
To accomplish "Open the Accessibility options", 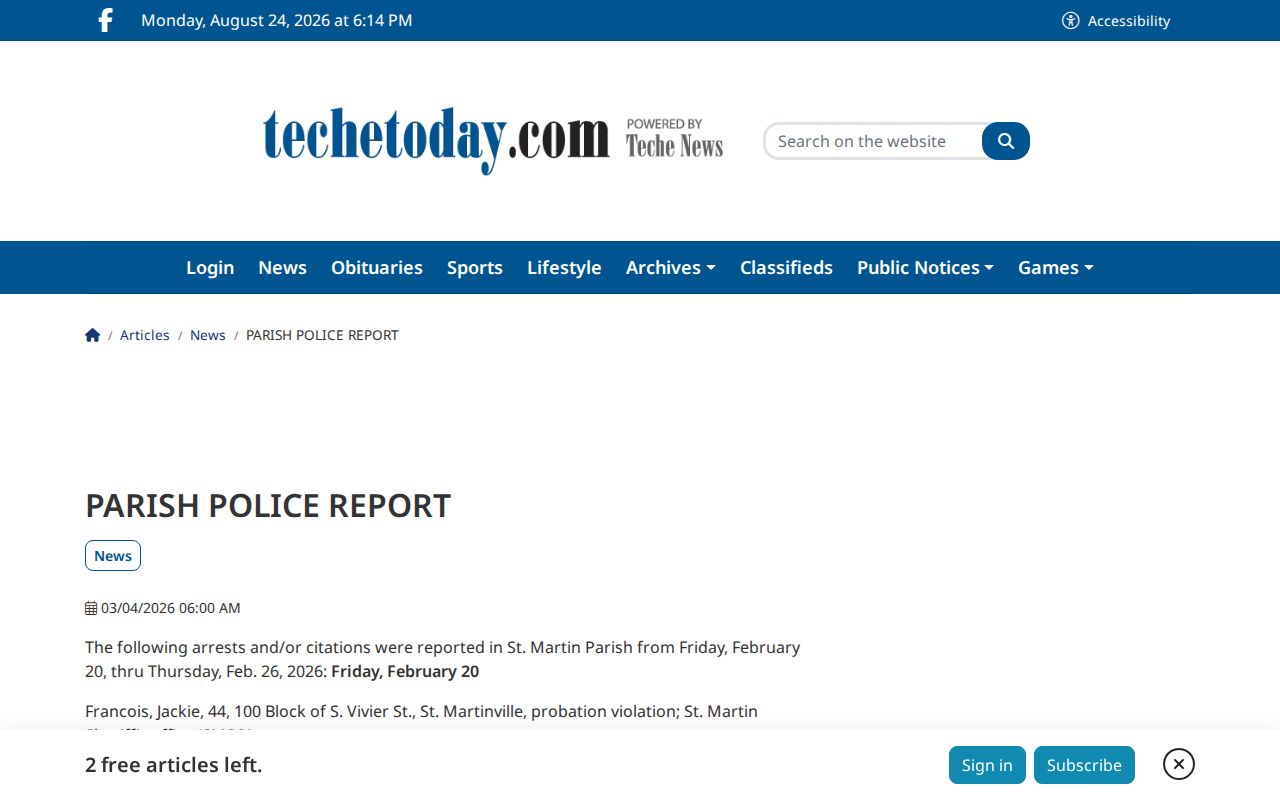I will point(1116,20).
